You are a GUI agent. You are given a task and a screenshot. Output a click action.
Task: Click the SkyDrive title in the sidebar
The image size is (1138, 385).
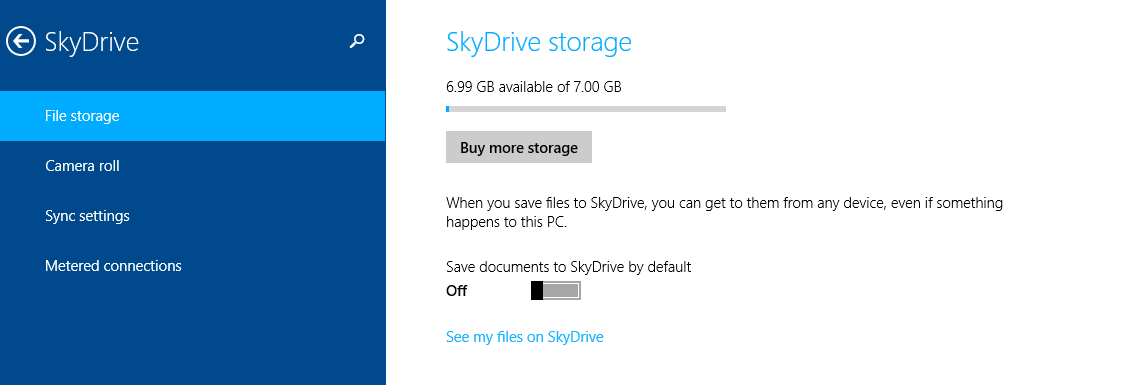click(x=91, y=41)
